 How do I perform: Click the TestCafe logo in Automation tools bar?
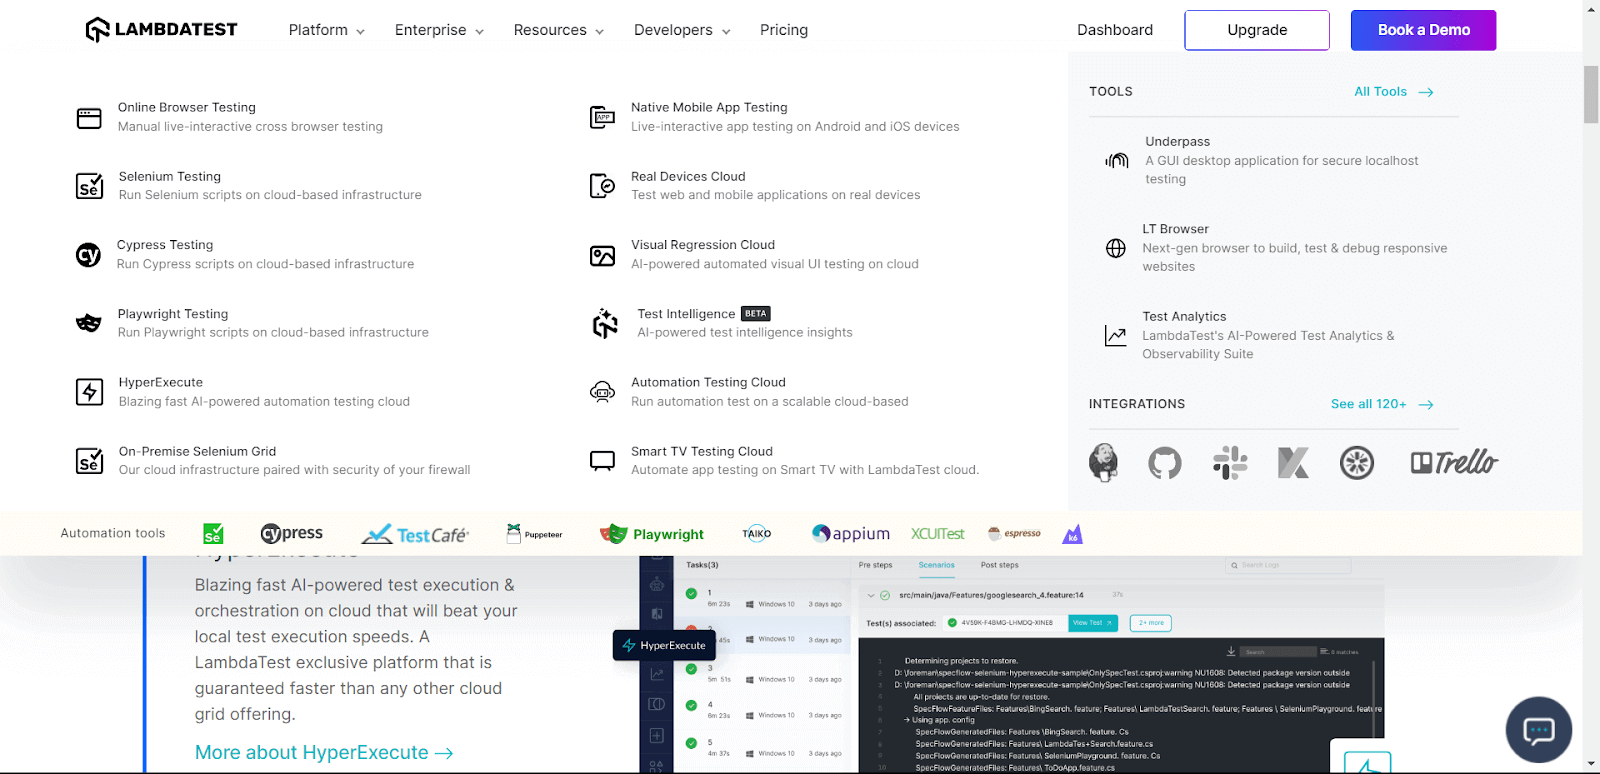tap(415, 534)
